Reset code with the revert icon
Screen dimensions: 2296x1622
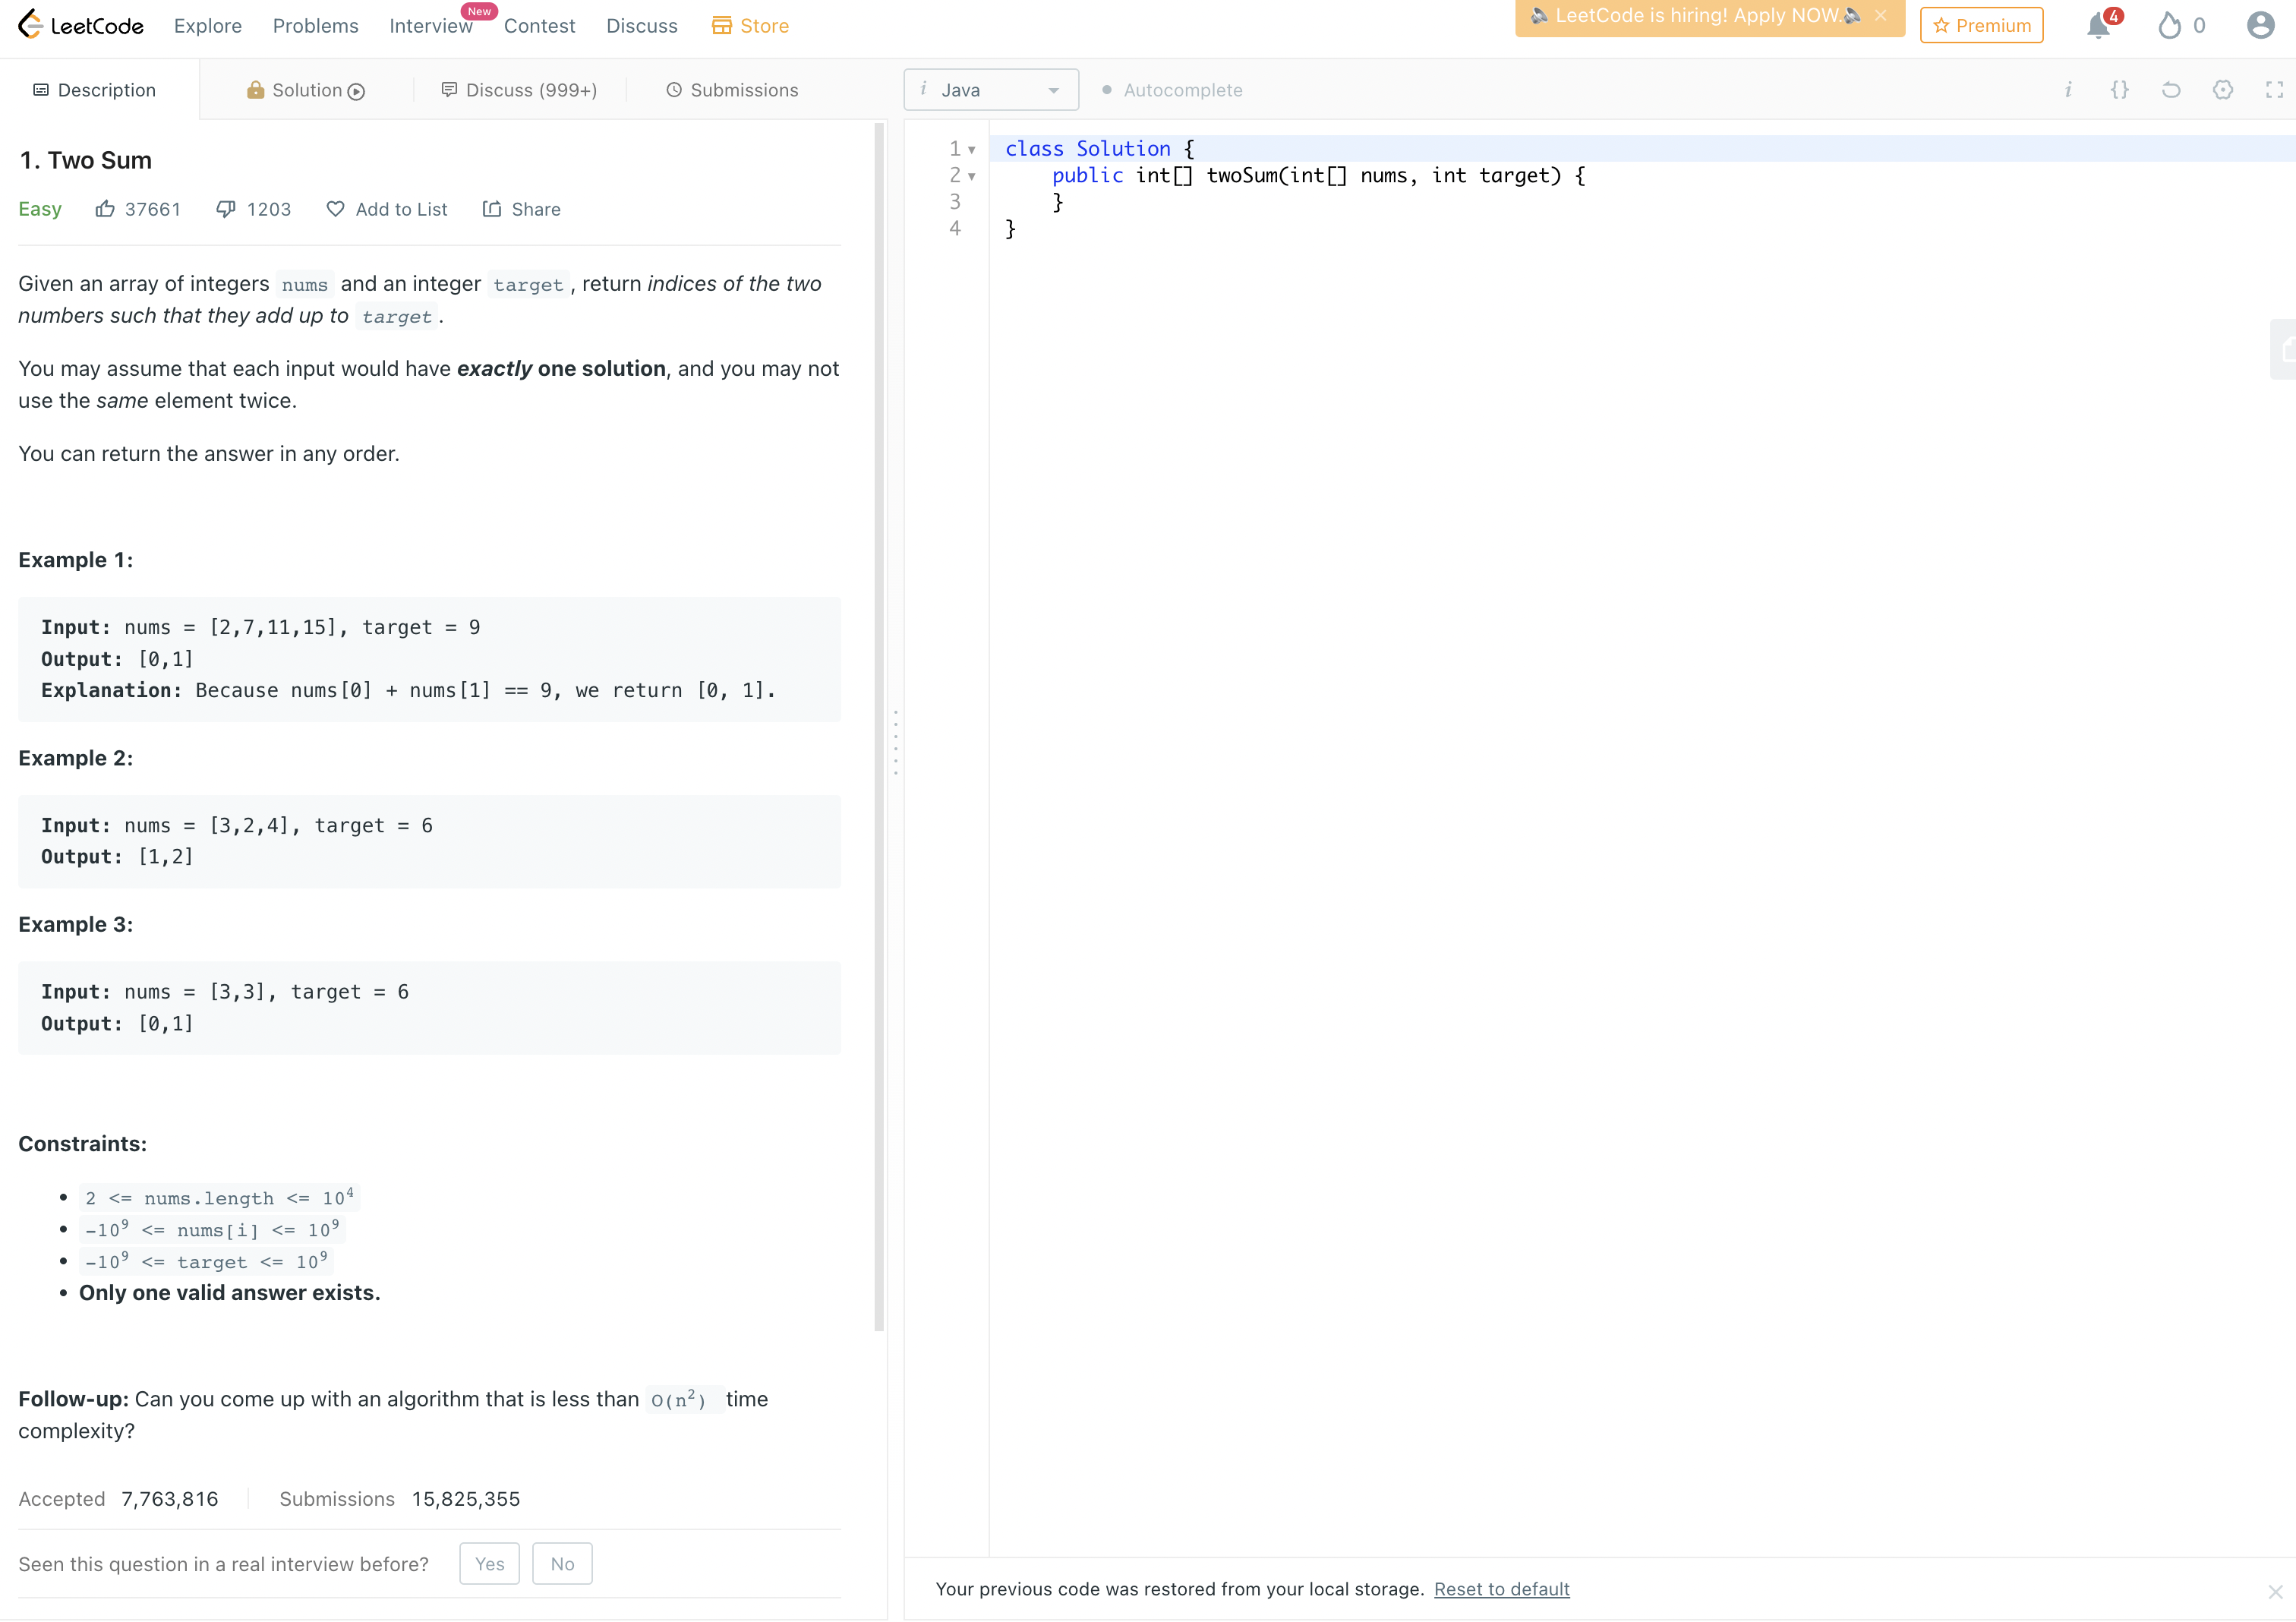tap(2171, 90)
